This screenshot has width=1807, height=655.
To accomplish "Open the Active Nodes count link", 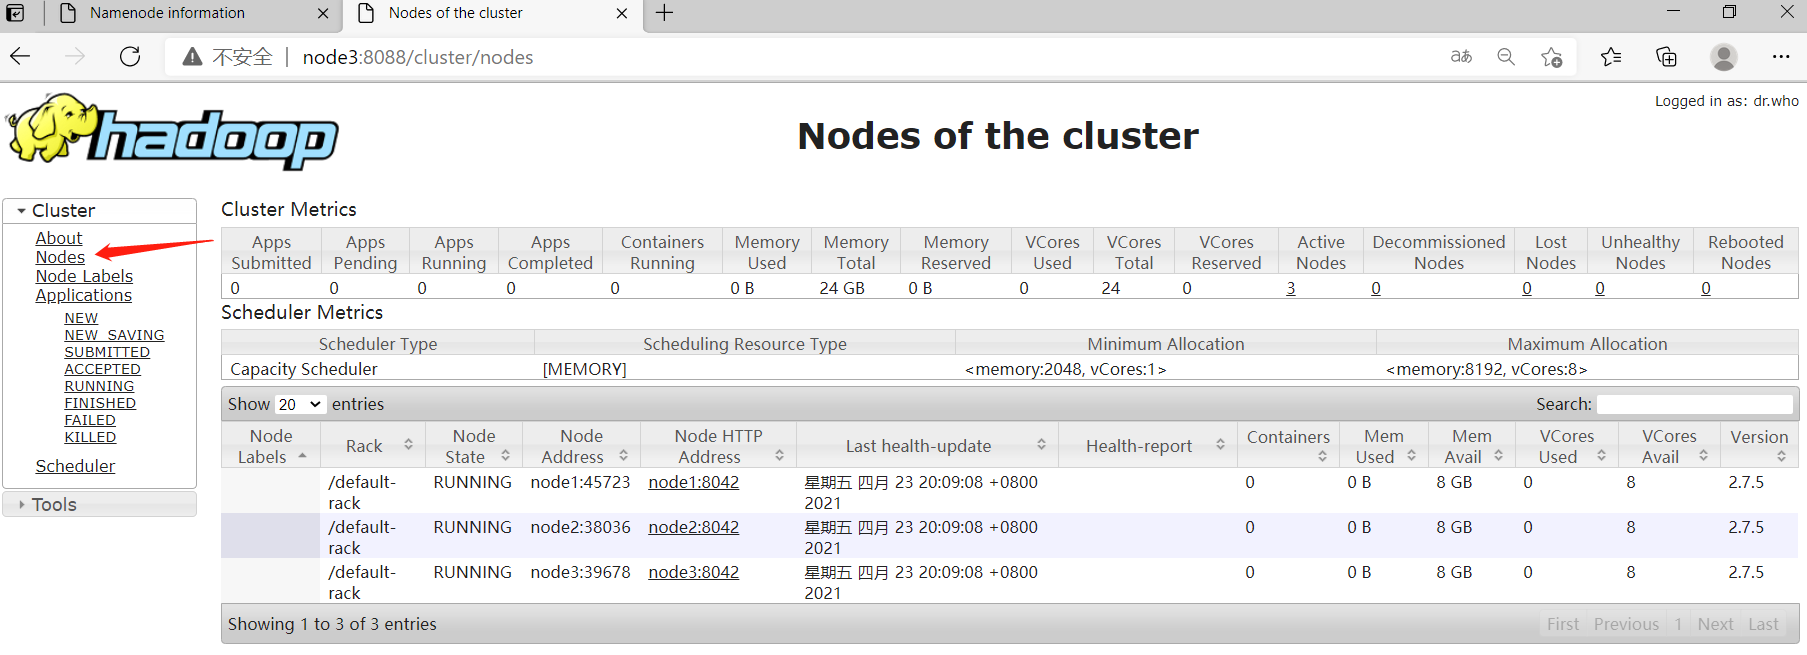I will (x=1291, y=288).
